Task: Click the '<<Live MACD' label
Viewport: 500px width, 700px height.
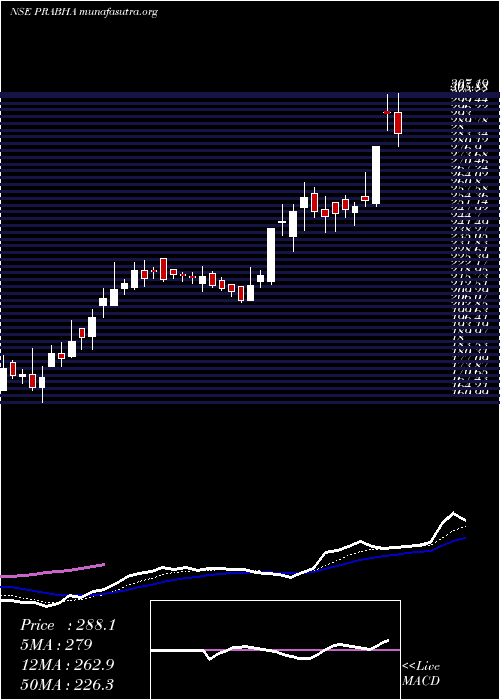Action: point(421,674)
